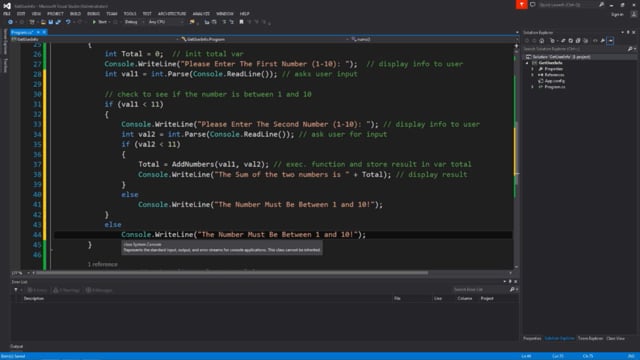
Task: Click the Save All toolbar icon
Action: [x=58, y=22]
